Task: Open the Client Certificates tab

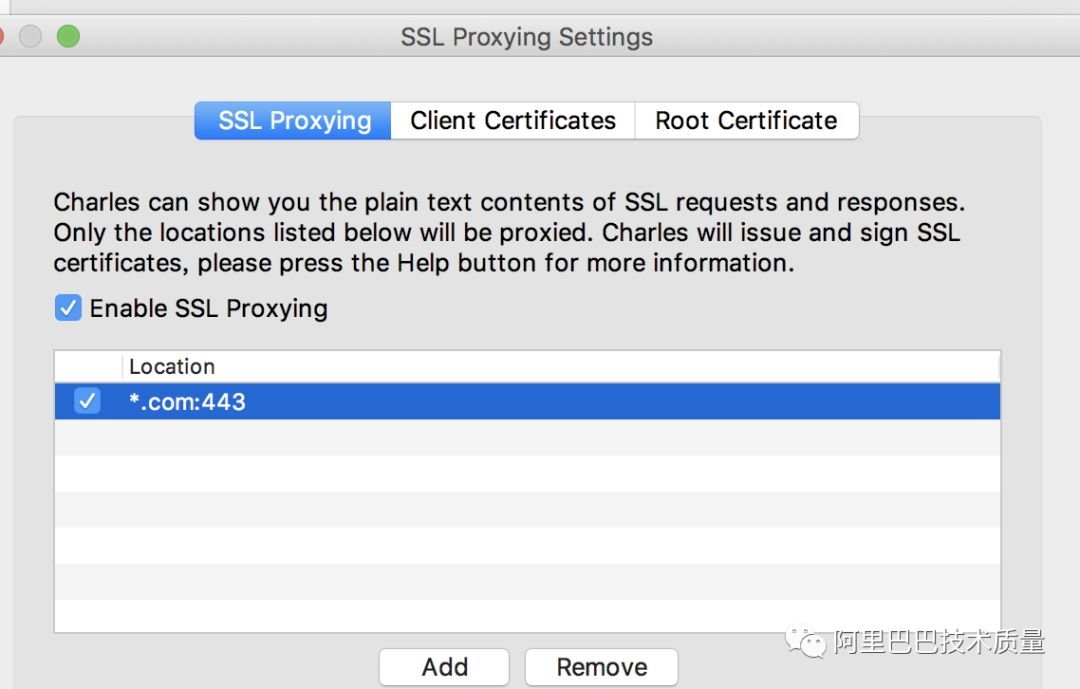Action: (513, 121)
